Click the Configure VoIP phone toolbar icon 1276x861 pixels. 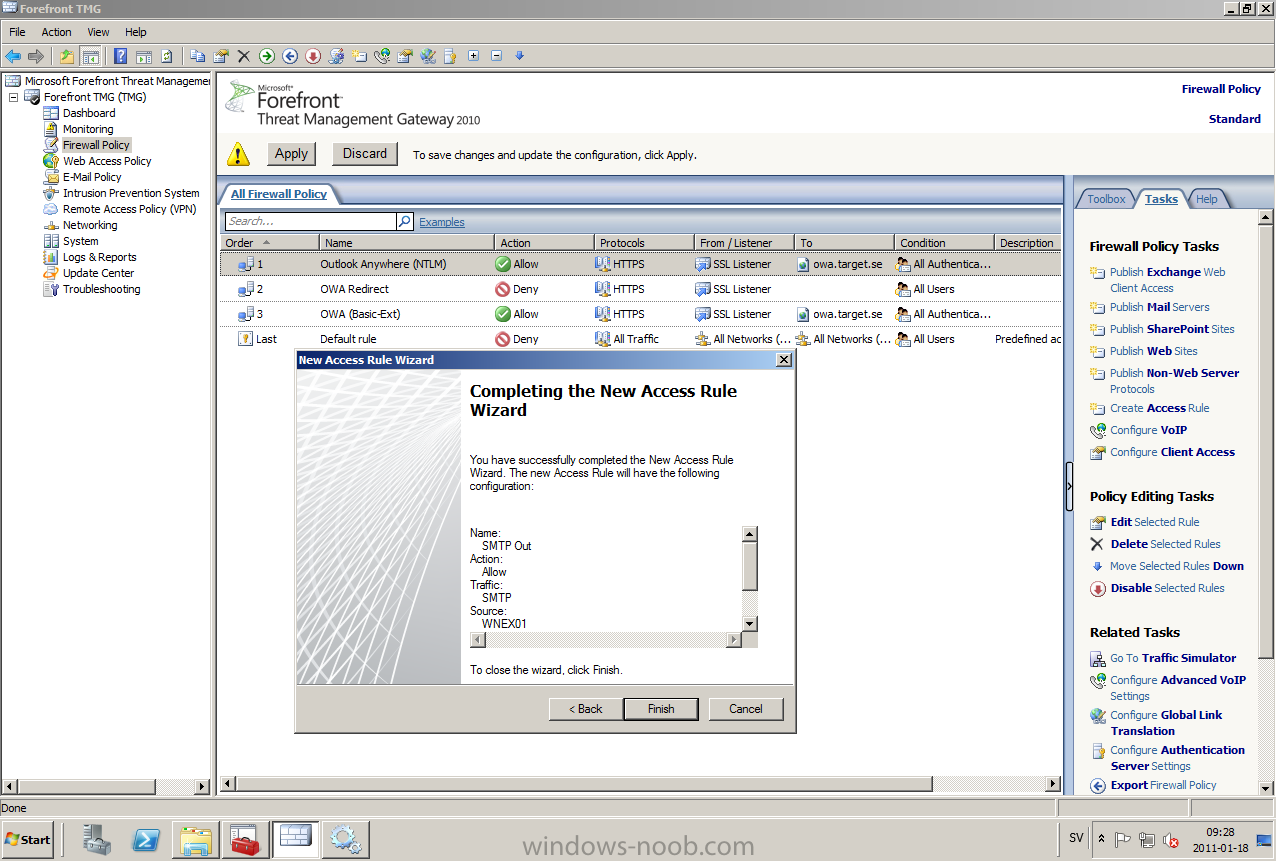382,56
